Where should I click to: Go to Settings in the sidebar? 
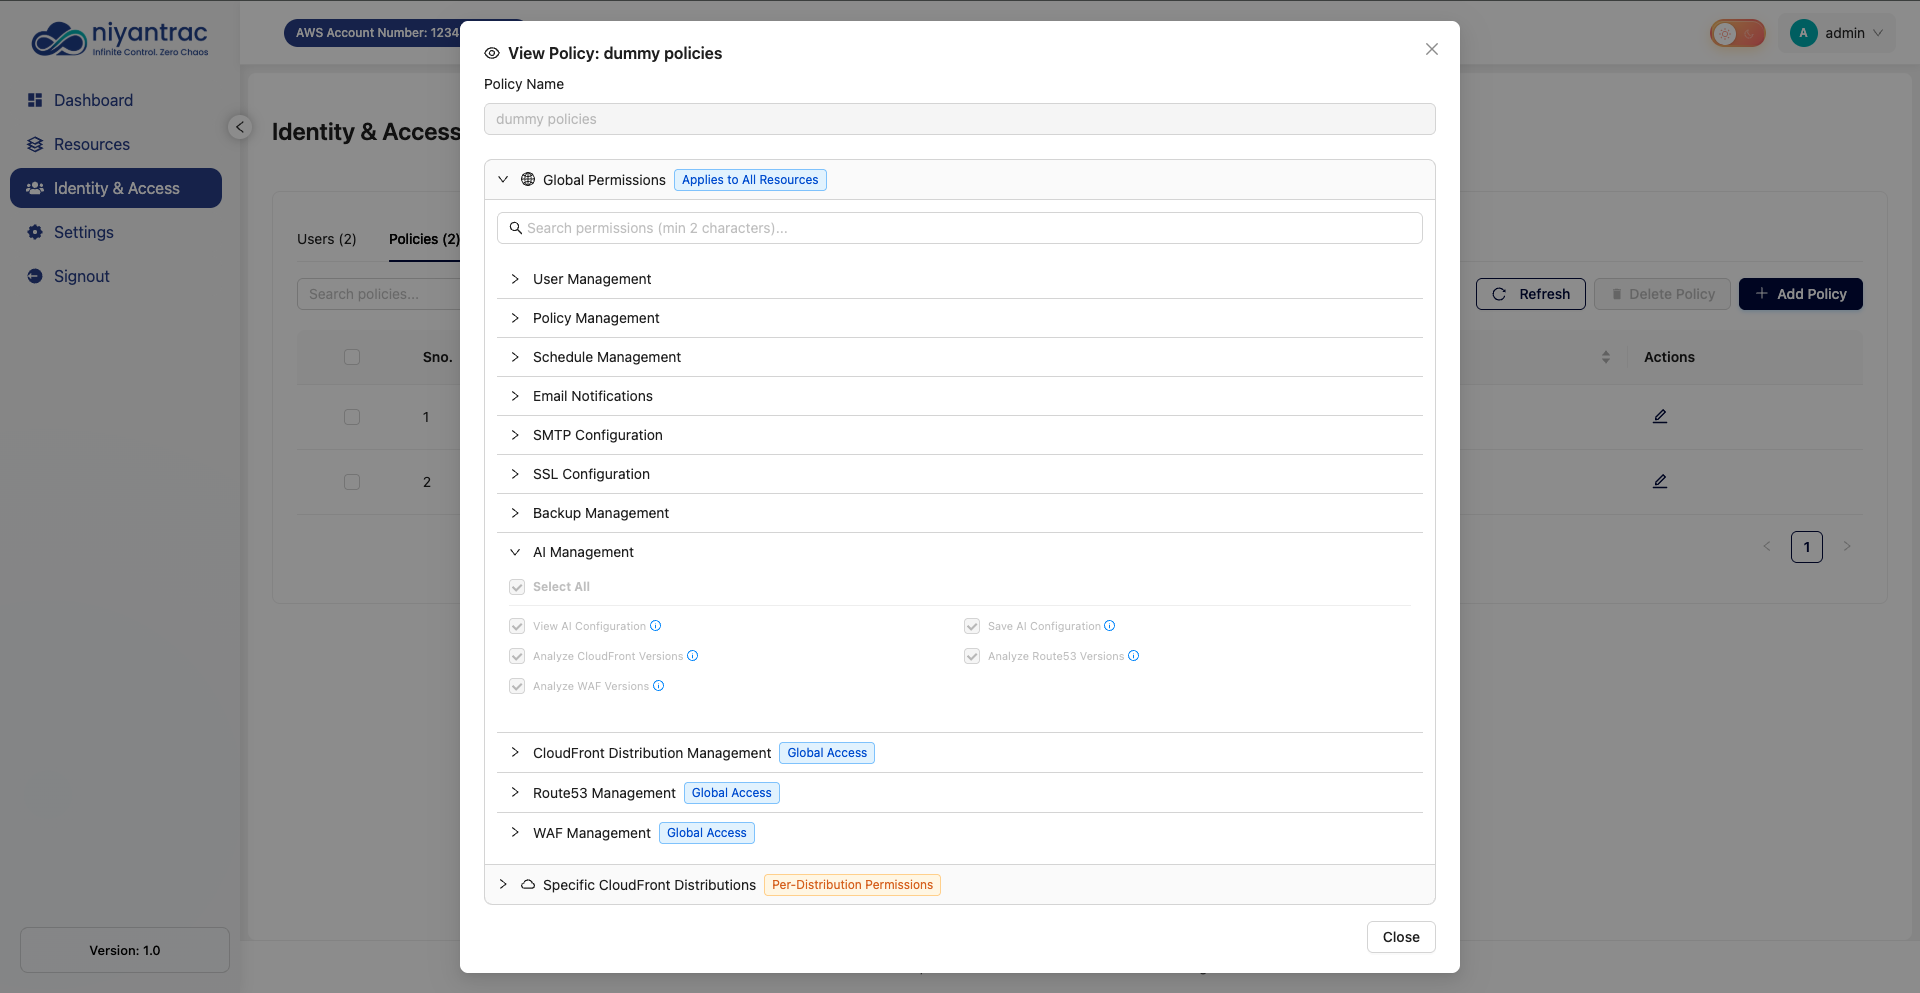[83, 232]
